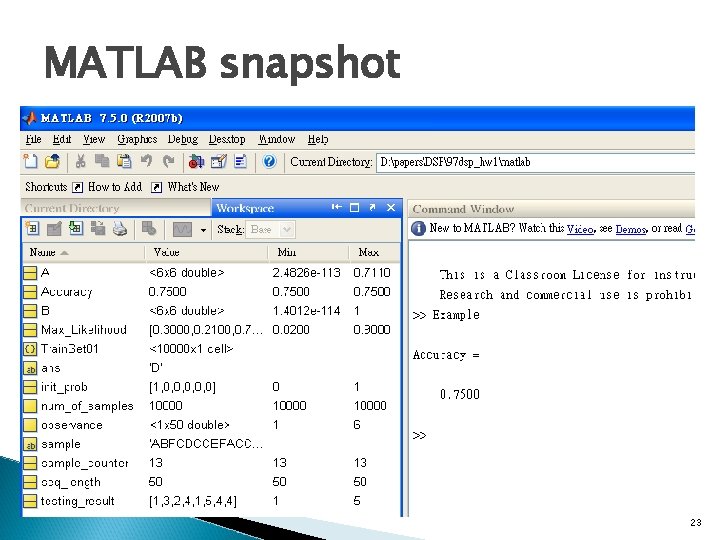
Task: Select the sample string variable
Action: coord(211,444)
